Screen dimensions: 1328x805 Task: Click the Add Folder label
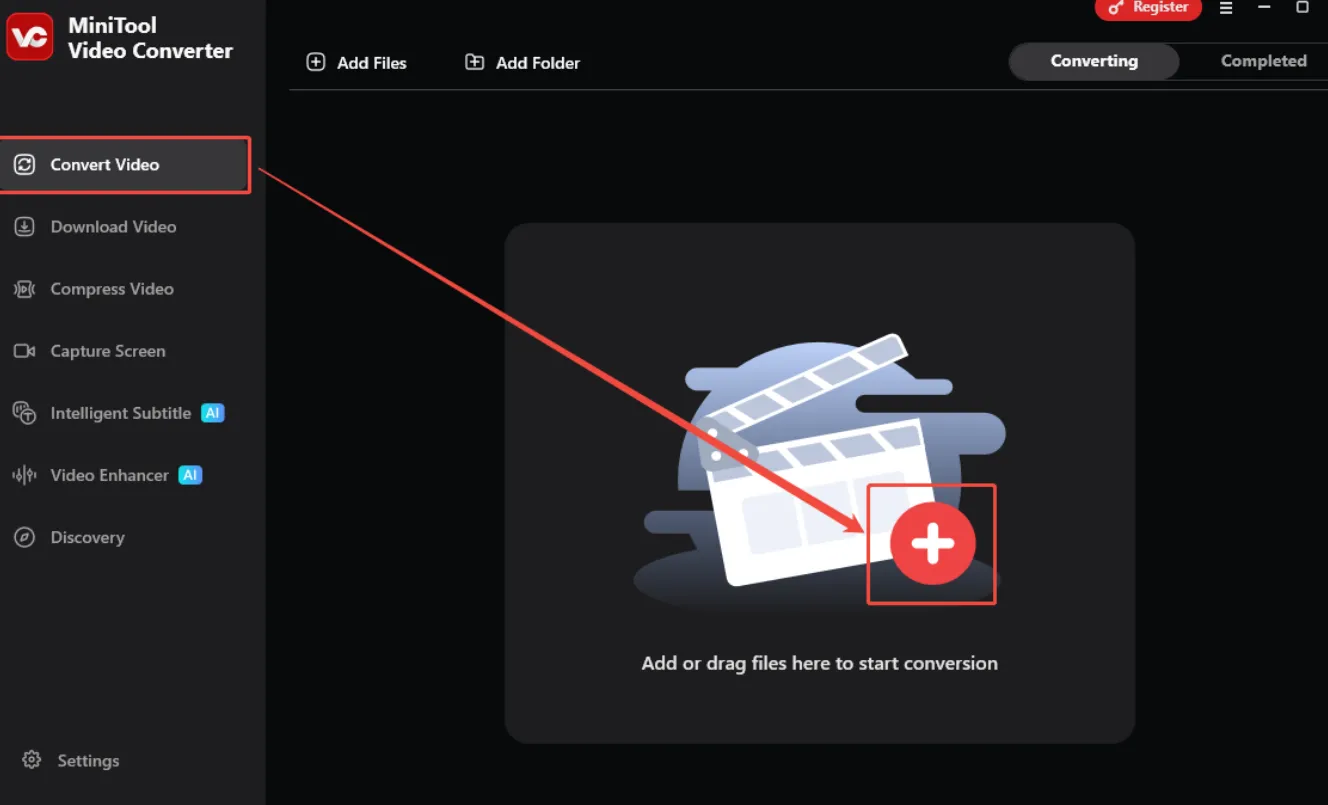pyautogui.click(x=538, y=63)
